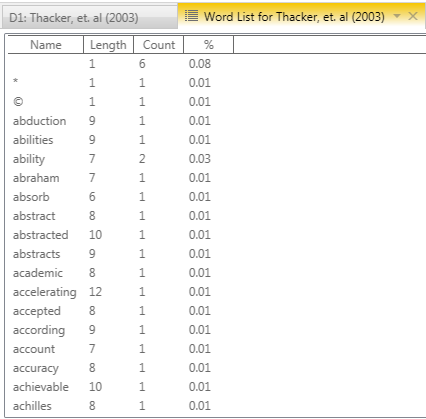Click the 'academic' word entry

pos(38,273)
